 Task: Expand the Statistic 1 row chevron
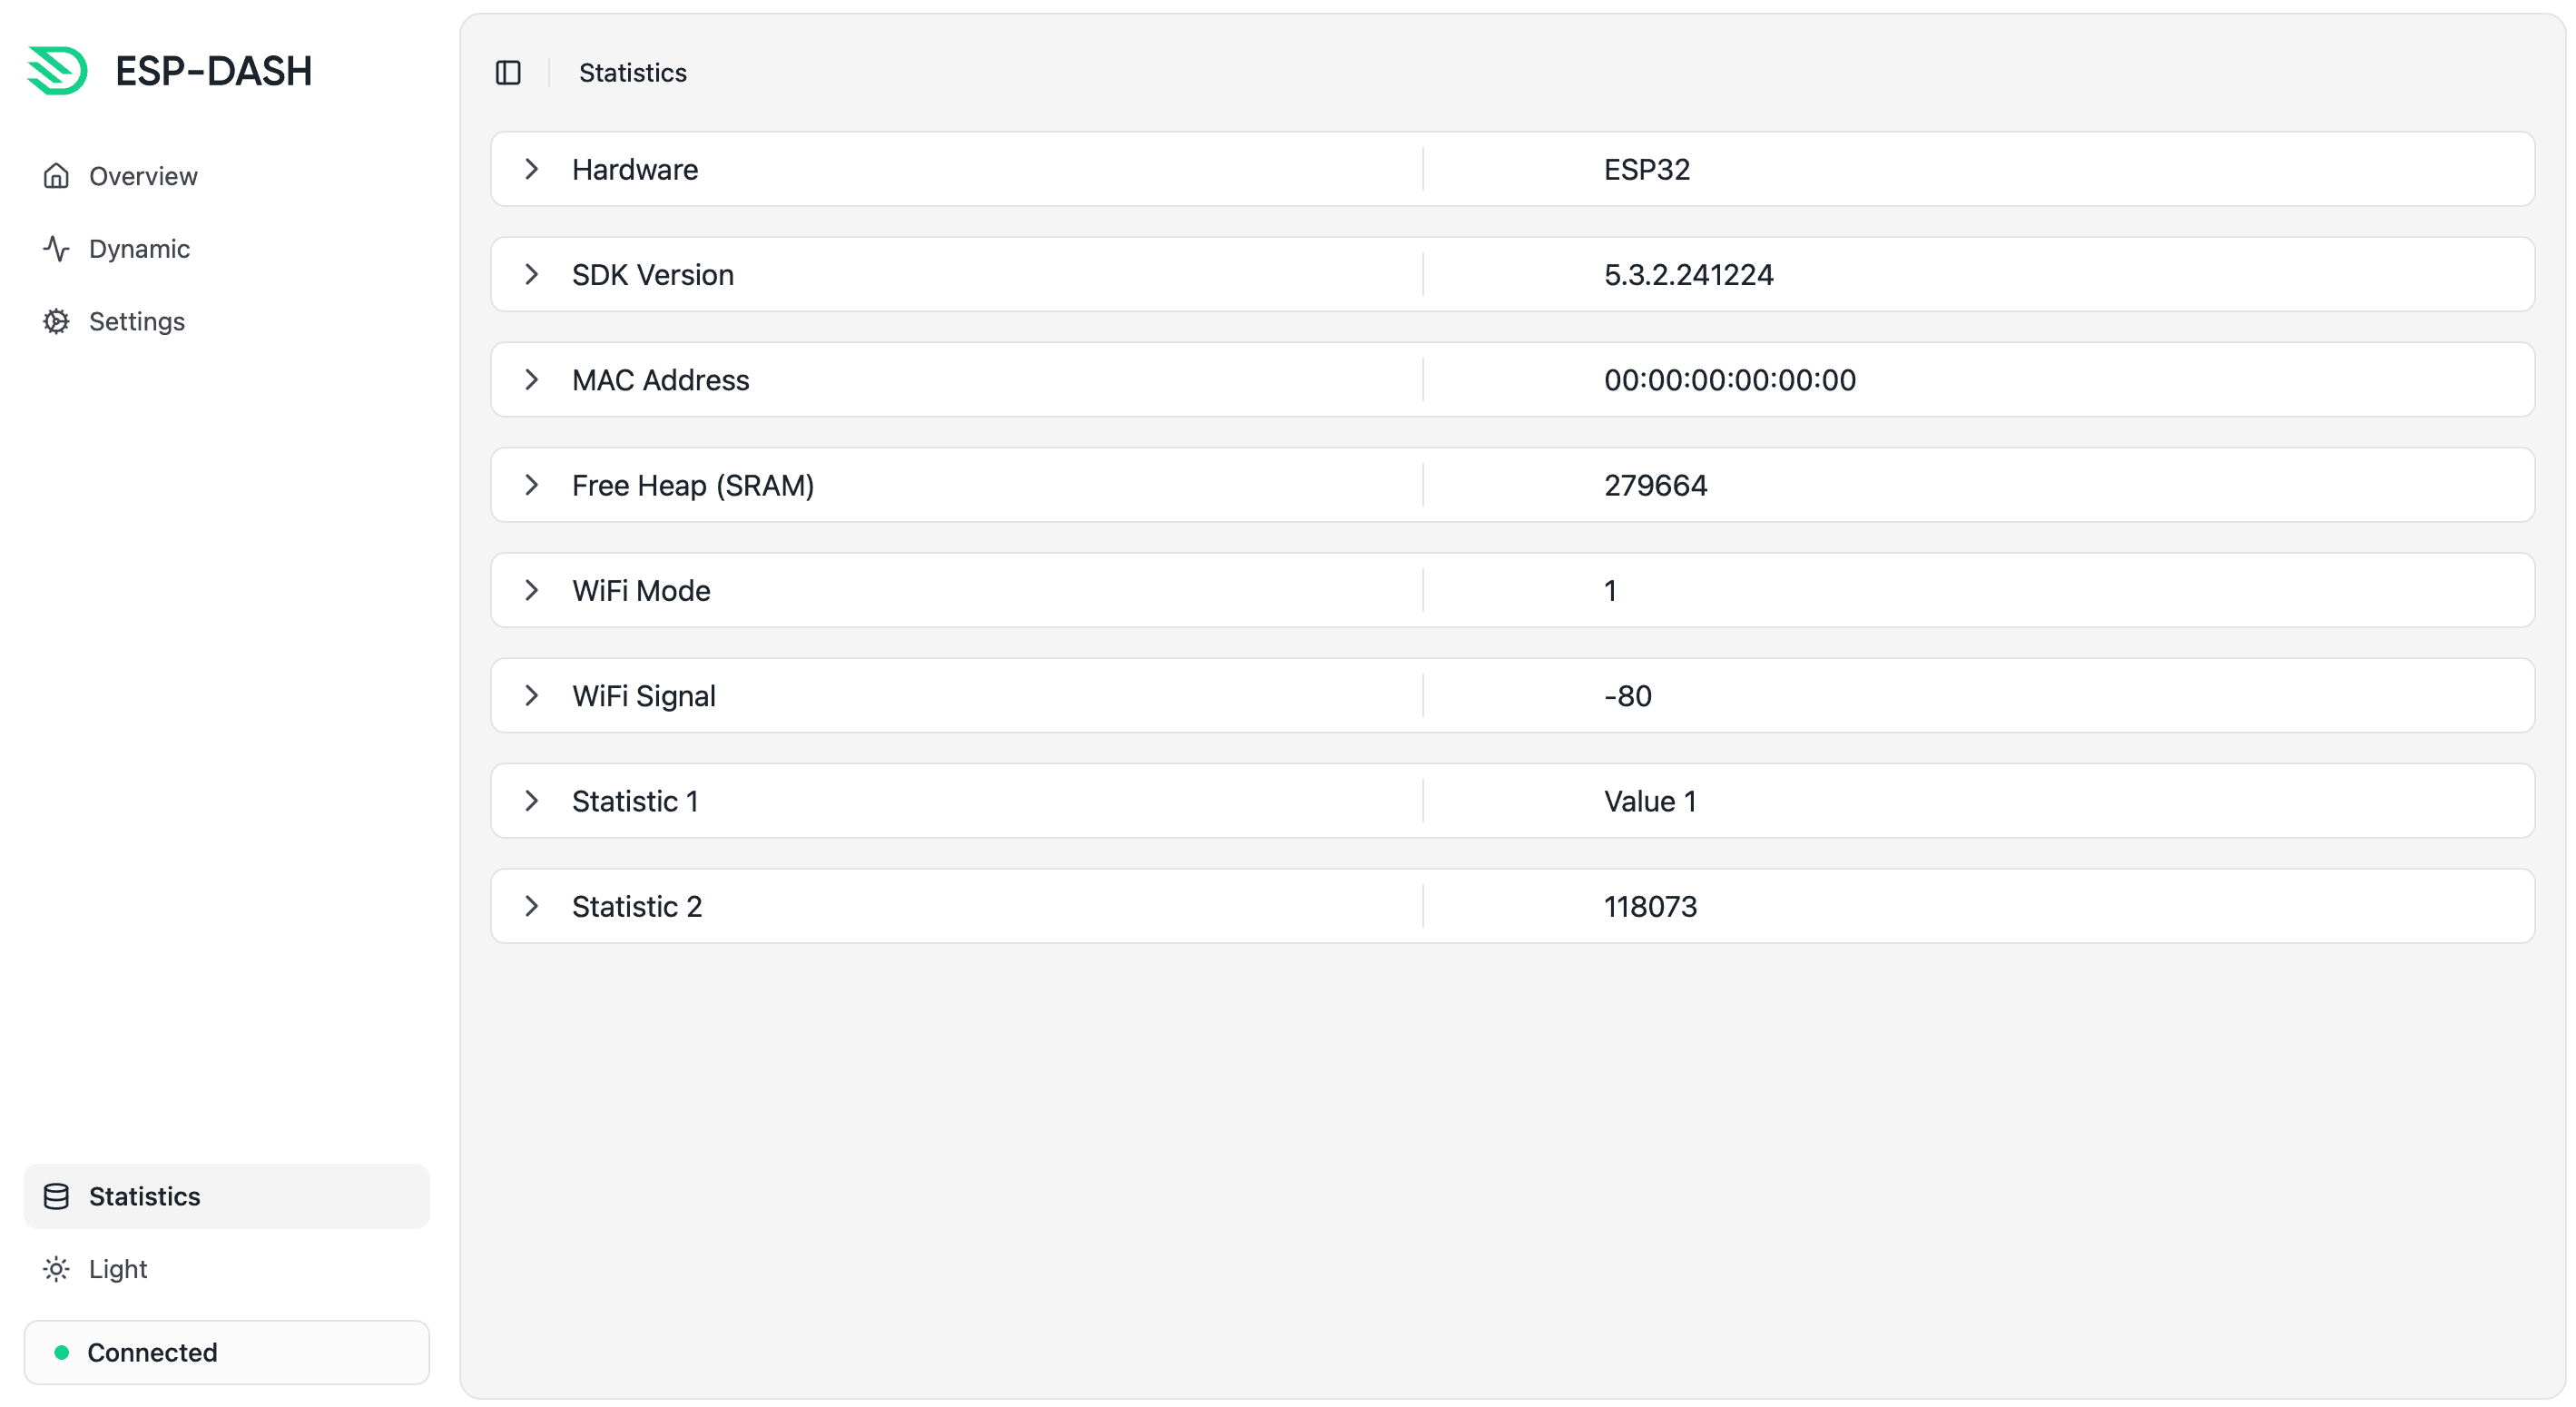coord(532,801)
